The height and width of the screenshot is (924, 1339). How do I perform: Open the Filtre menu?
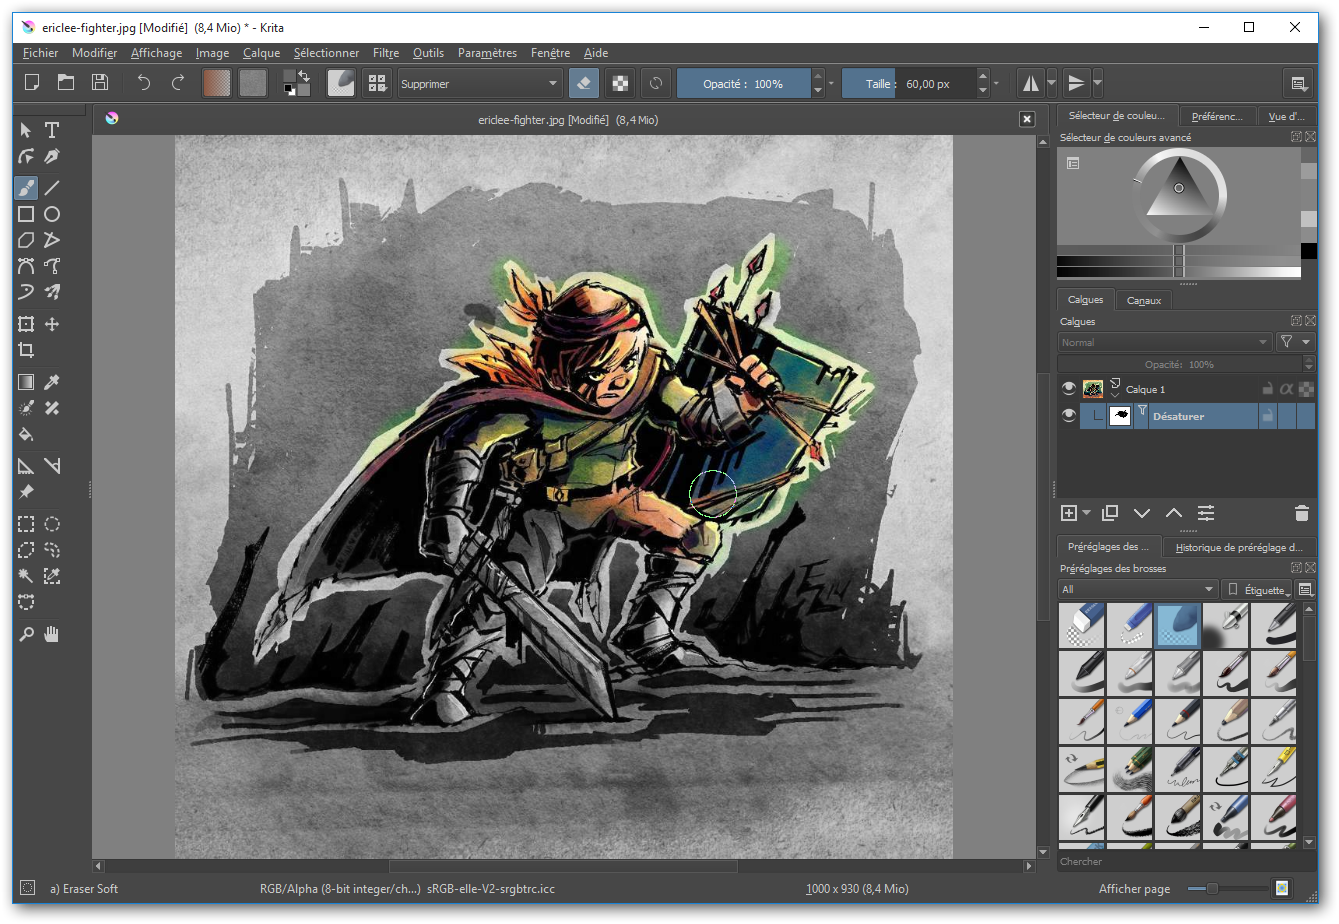coord(385,53)
